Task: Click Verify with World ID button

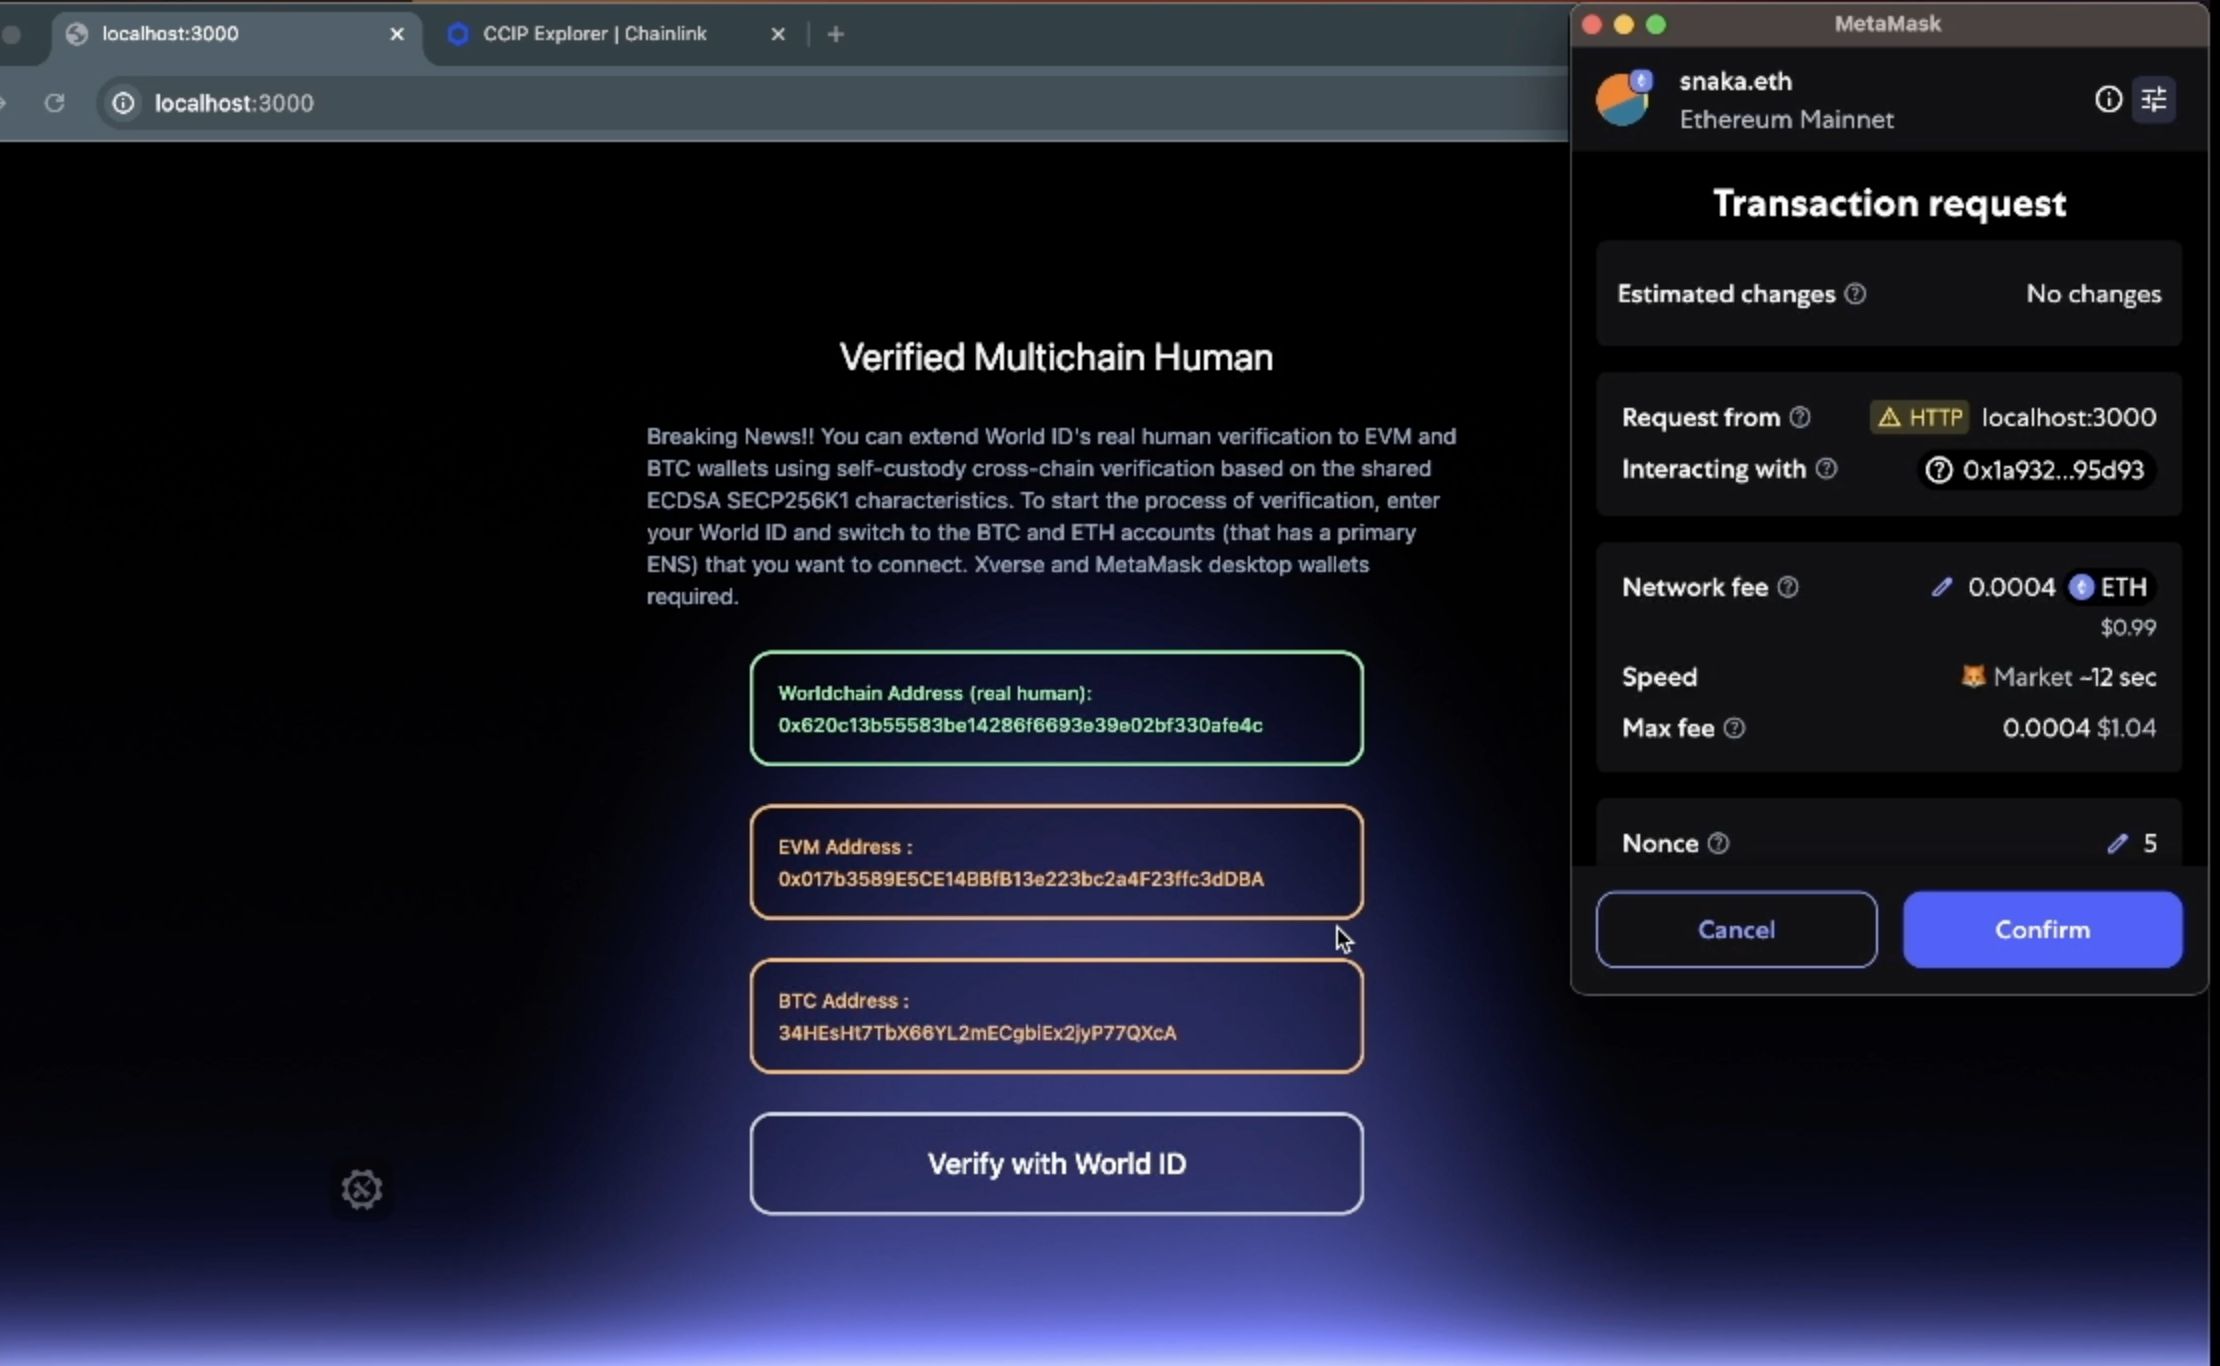Action: click(x=1056, y=1163)
